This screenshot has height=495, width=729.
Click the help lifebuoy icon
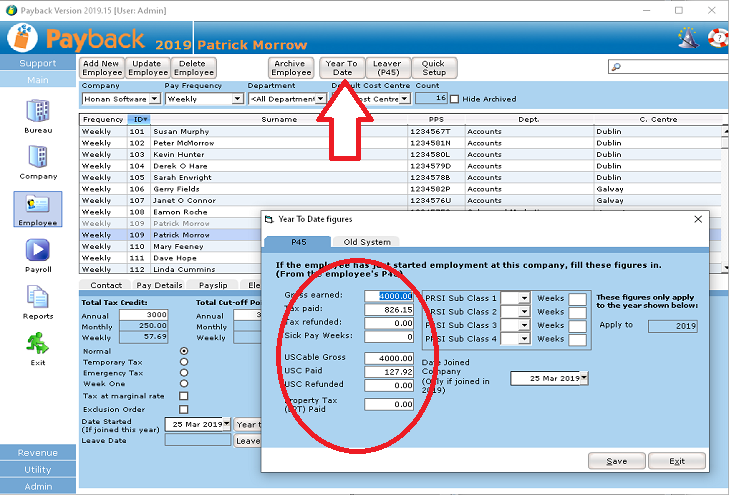tap(716, 38)
